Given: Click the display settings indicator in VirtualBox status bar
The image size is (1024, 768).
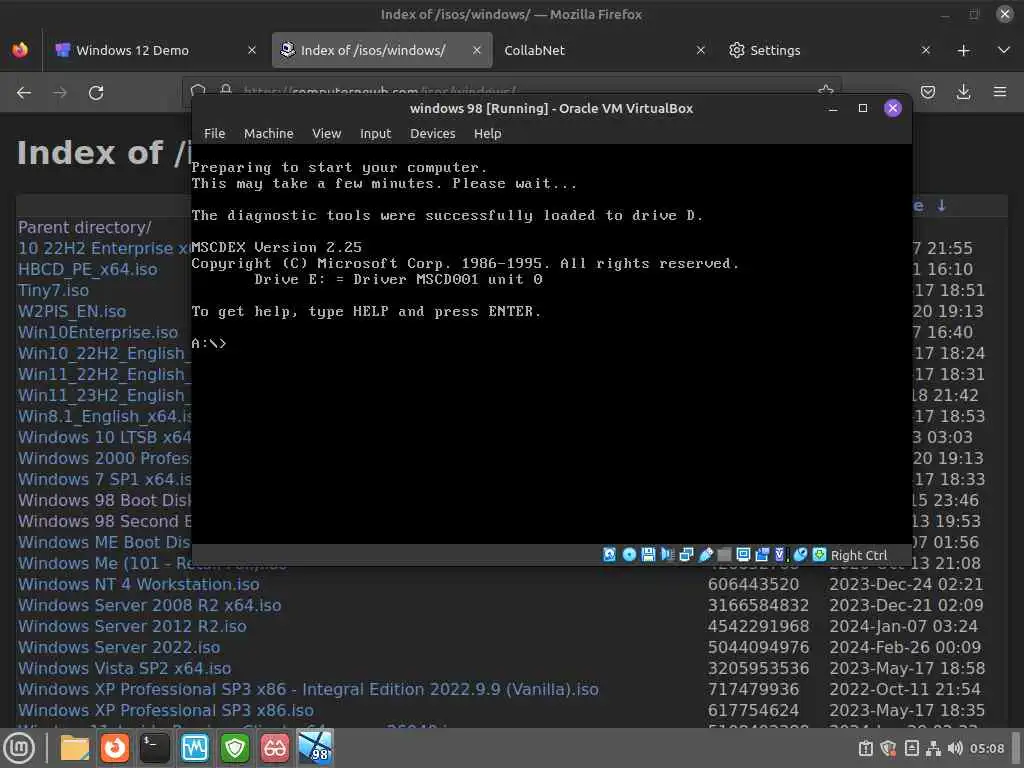Looking at the screenshot, I should click(x=743, y=554).
